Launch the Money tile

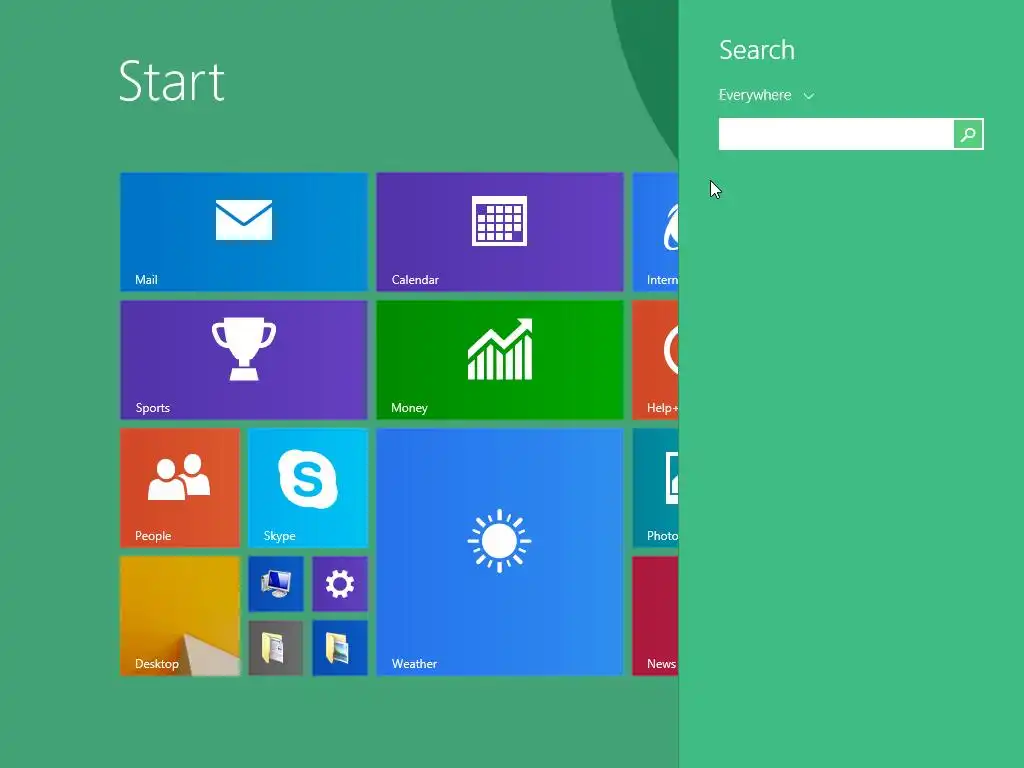click(500, 360)
